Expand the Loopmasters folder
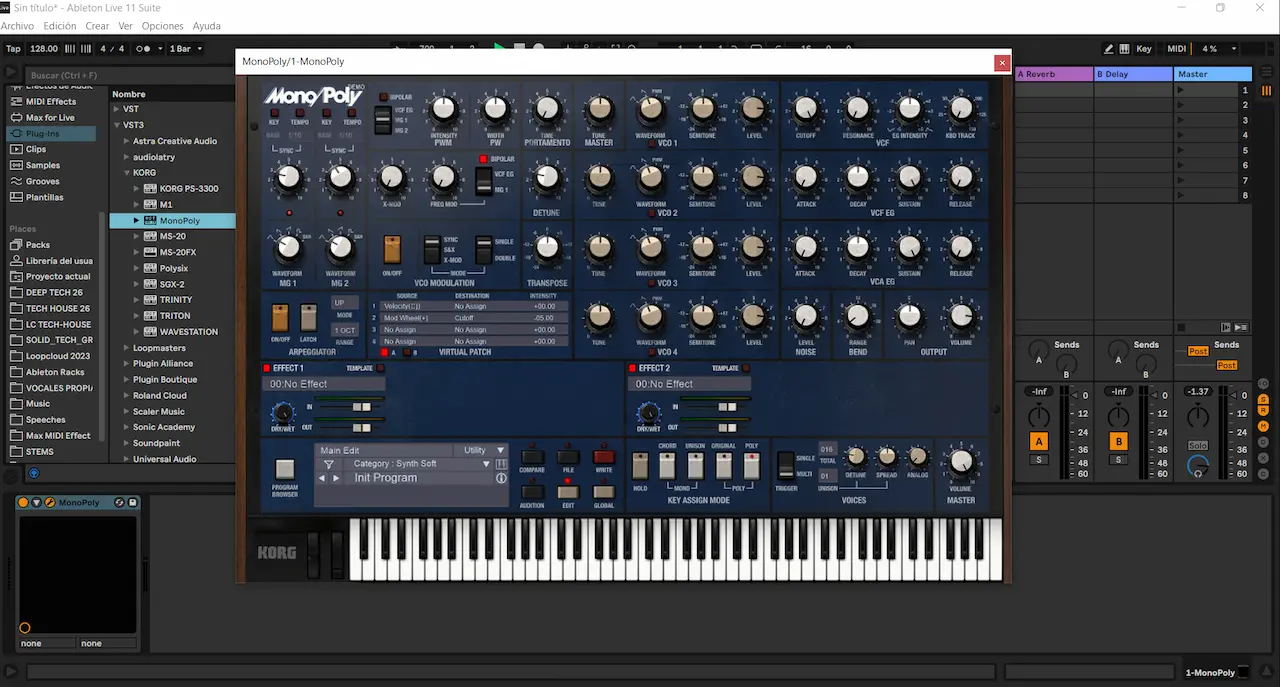Image resolution: width=1280 pixels, height=687 pixels. tap(126, 348)
